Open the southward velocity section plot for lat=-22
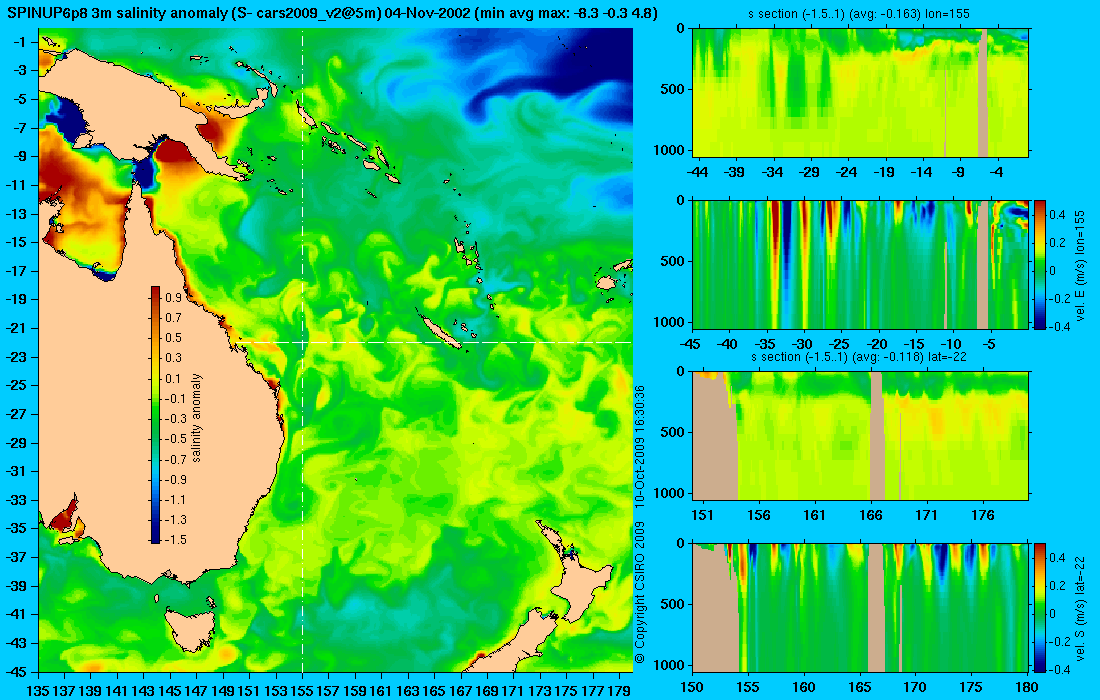Image resolution: width=1100 pixels, height=700 pixels. pyautogui.click(x=860, y=607)
